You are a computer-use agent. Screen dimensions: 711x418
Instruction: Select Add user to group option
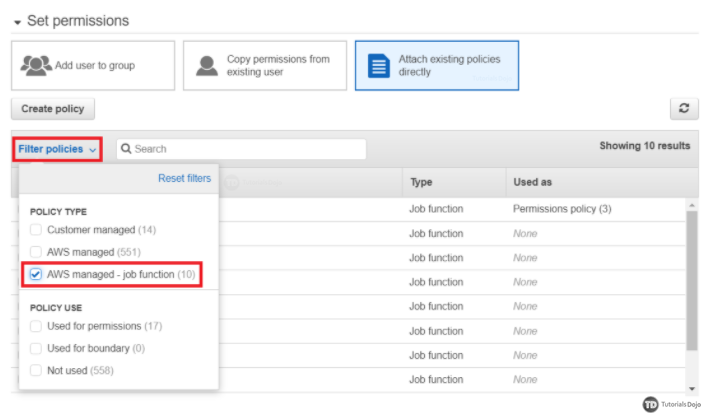93,66
